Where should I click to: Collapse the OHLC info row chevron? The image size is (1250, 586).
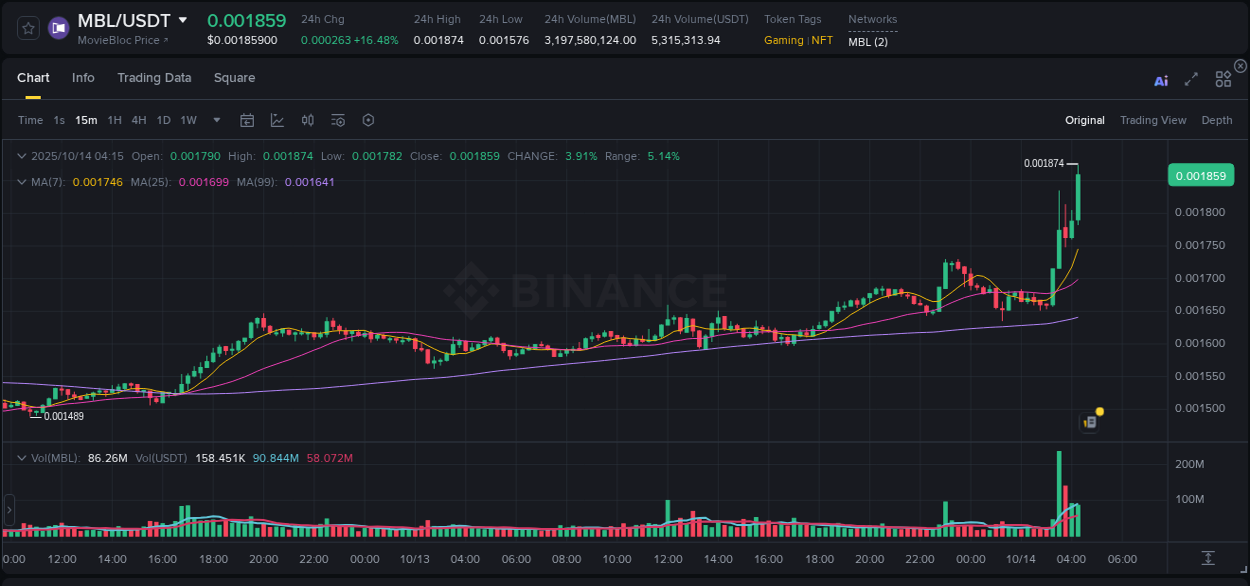(22, 156)
